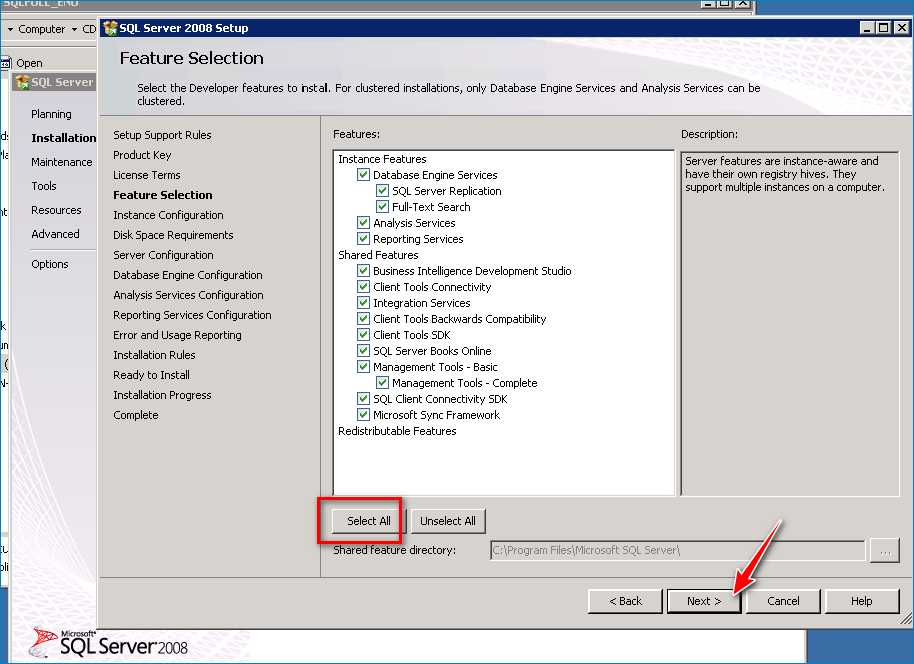
Task: Click Database Engine Configuration step
Action: 187,275
